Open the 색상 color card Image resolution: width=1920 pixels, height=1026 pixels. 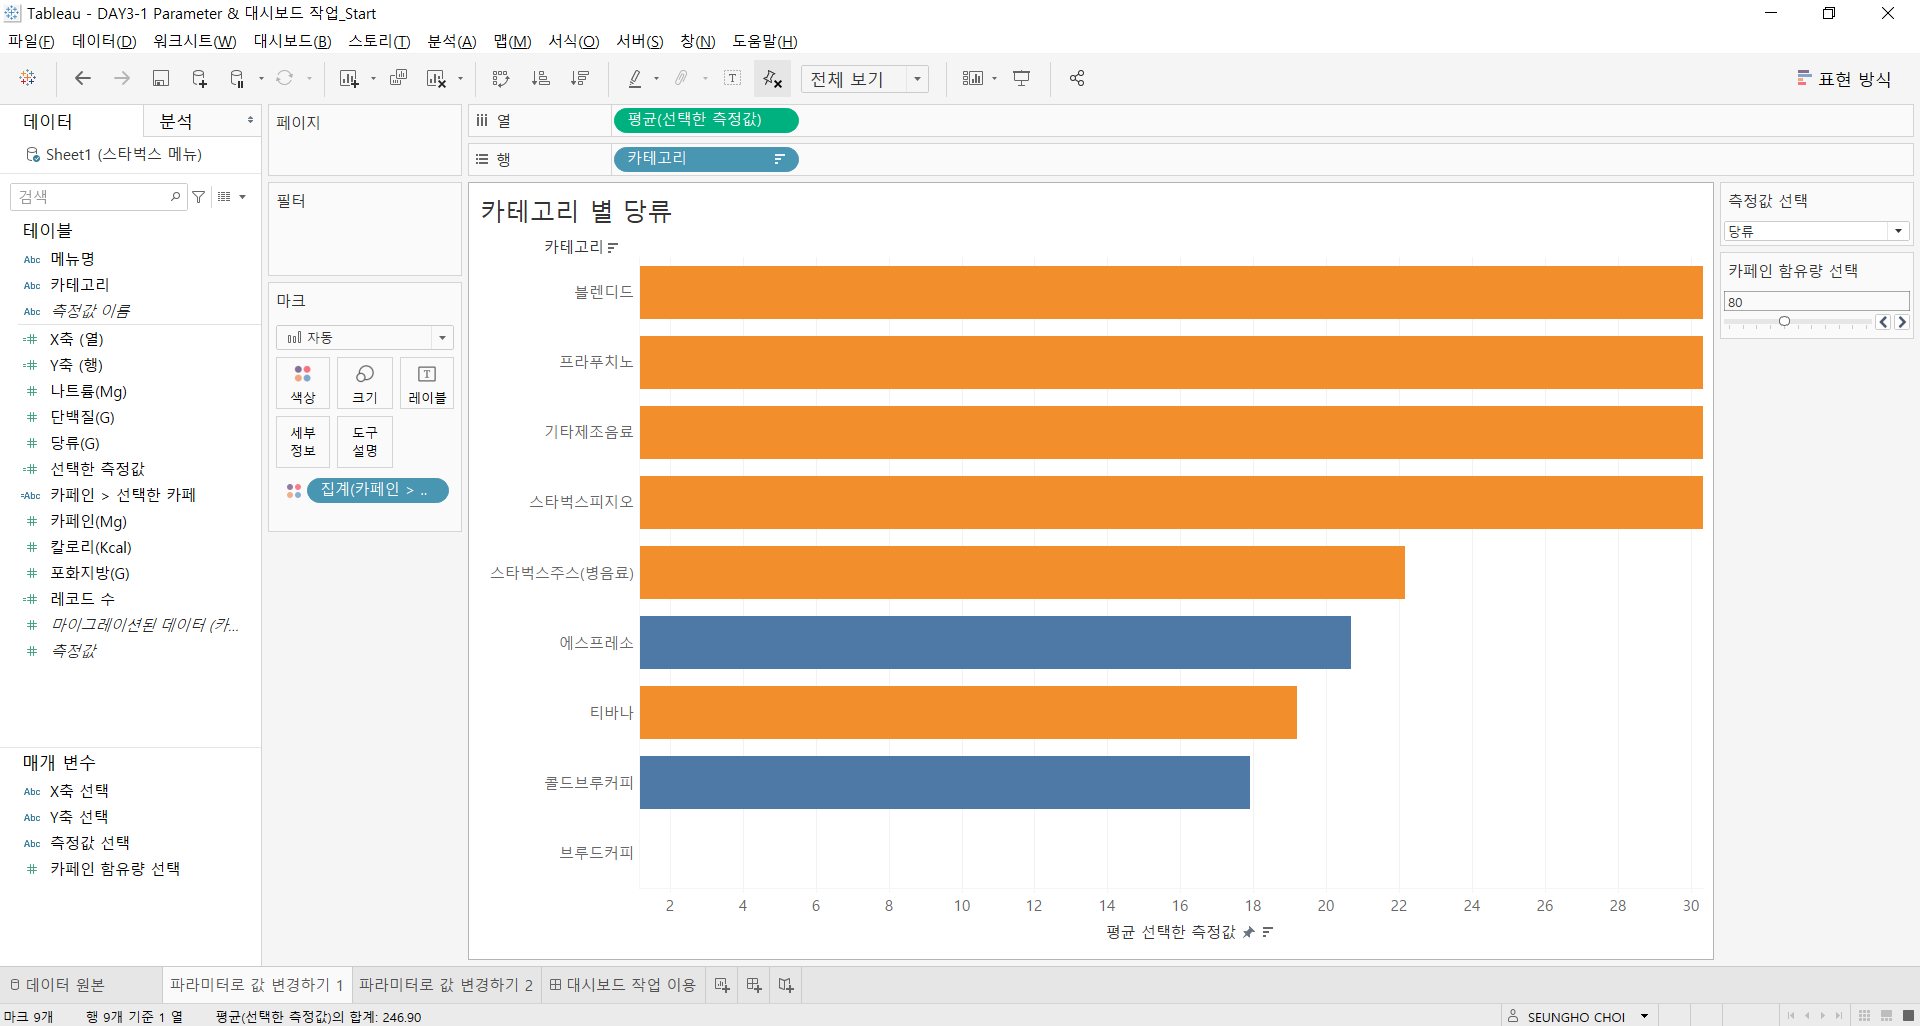pyautogui.click(x=303, y=384)
